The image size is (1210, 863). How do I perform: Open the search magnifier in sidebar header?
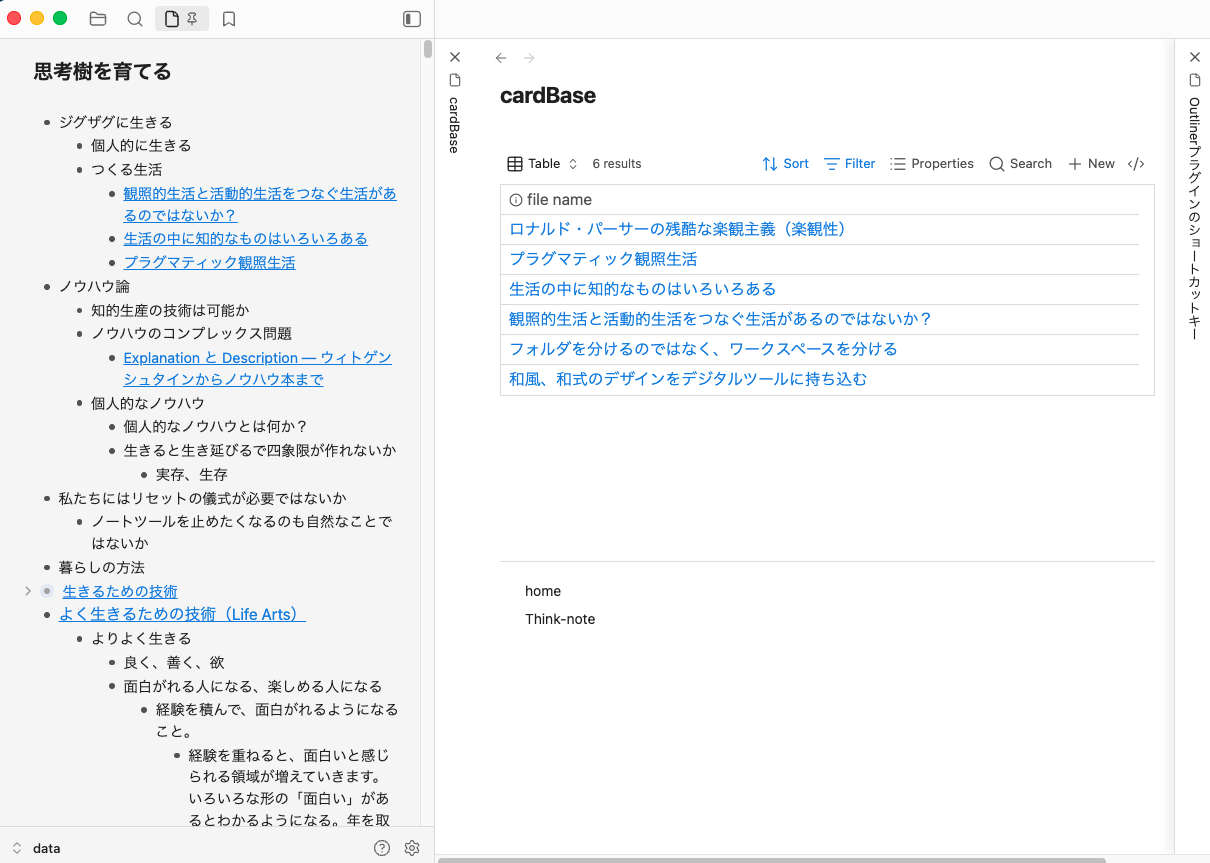click(x=135, y=19)
